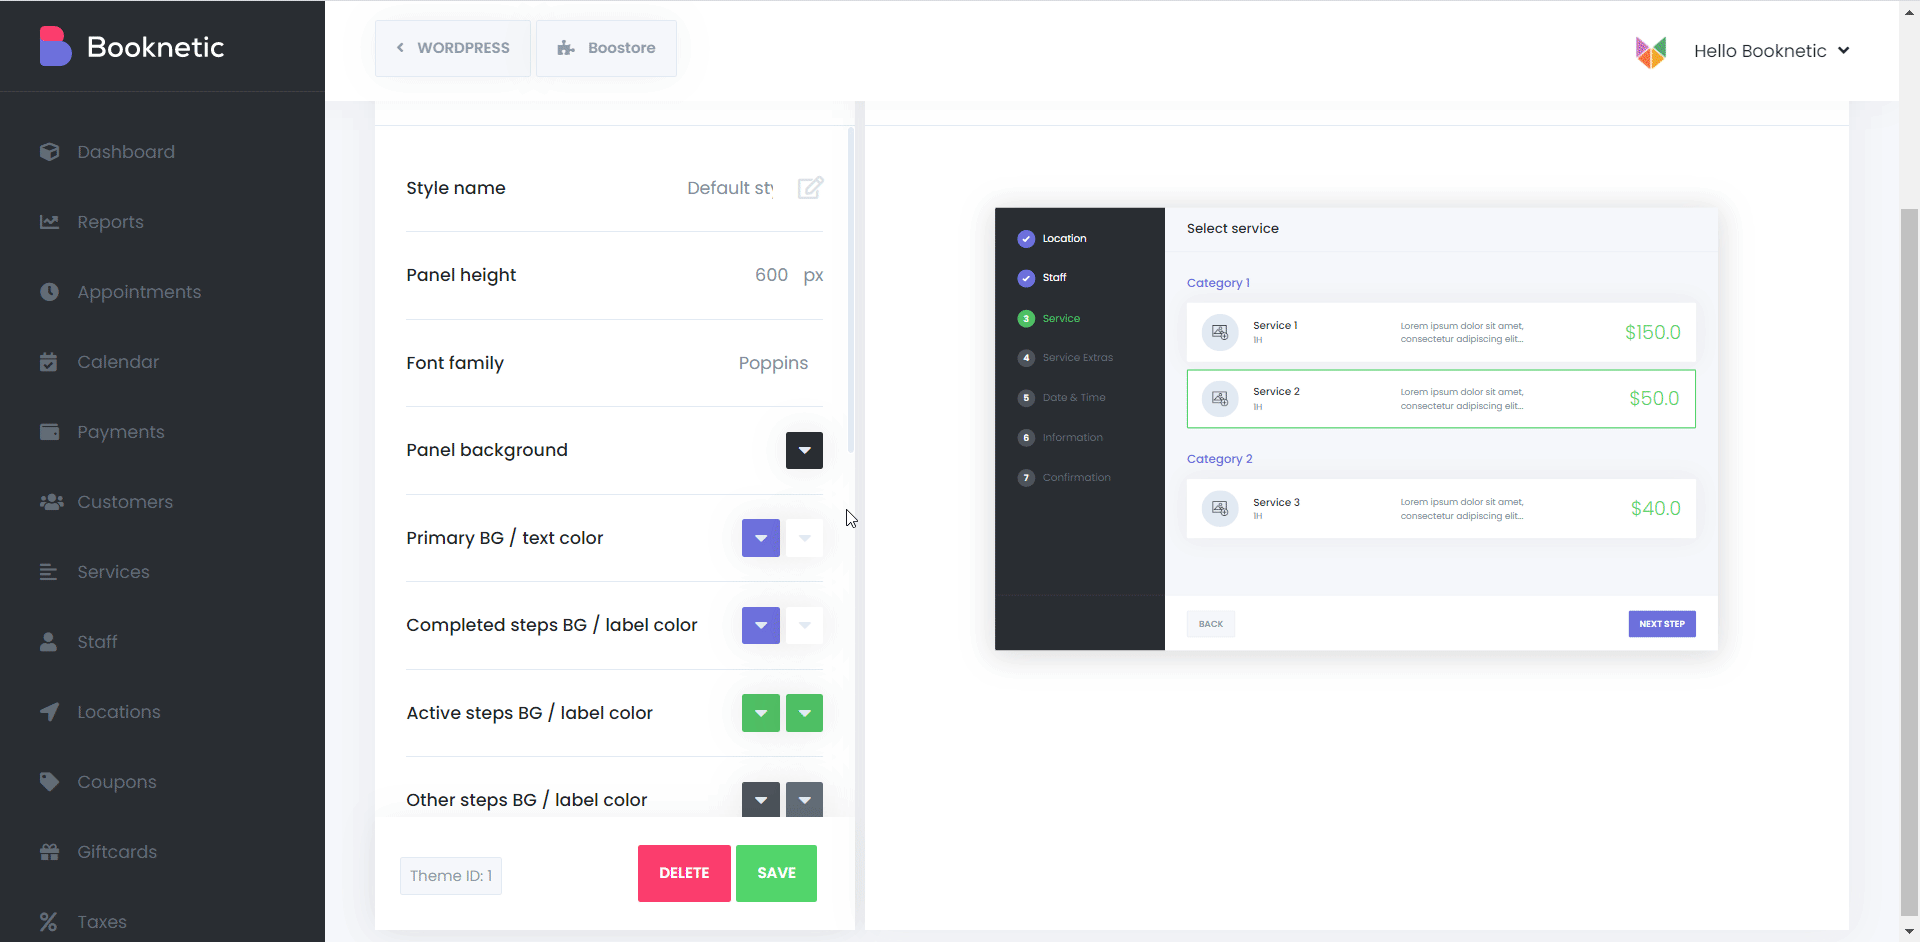Viewport: 1920px width, 942px height.
Task: Click the WORDPRESS back button
Action: 453,48
